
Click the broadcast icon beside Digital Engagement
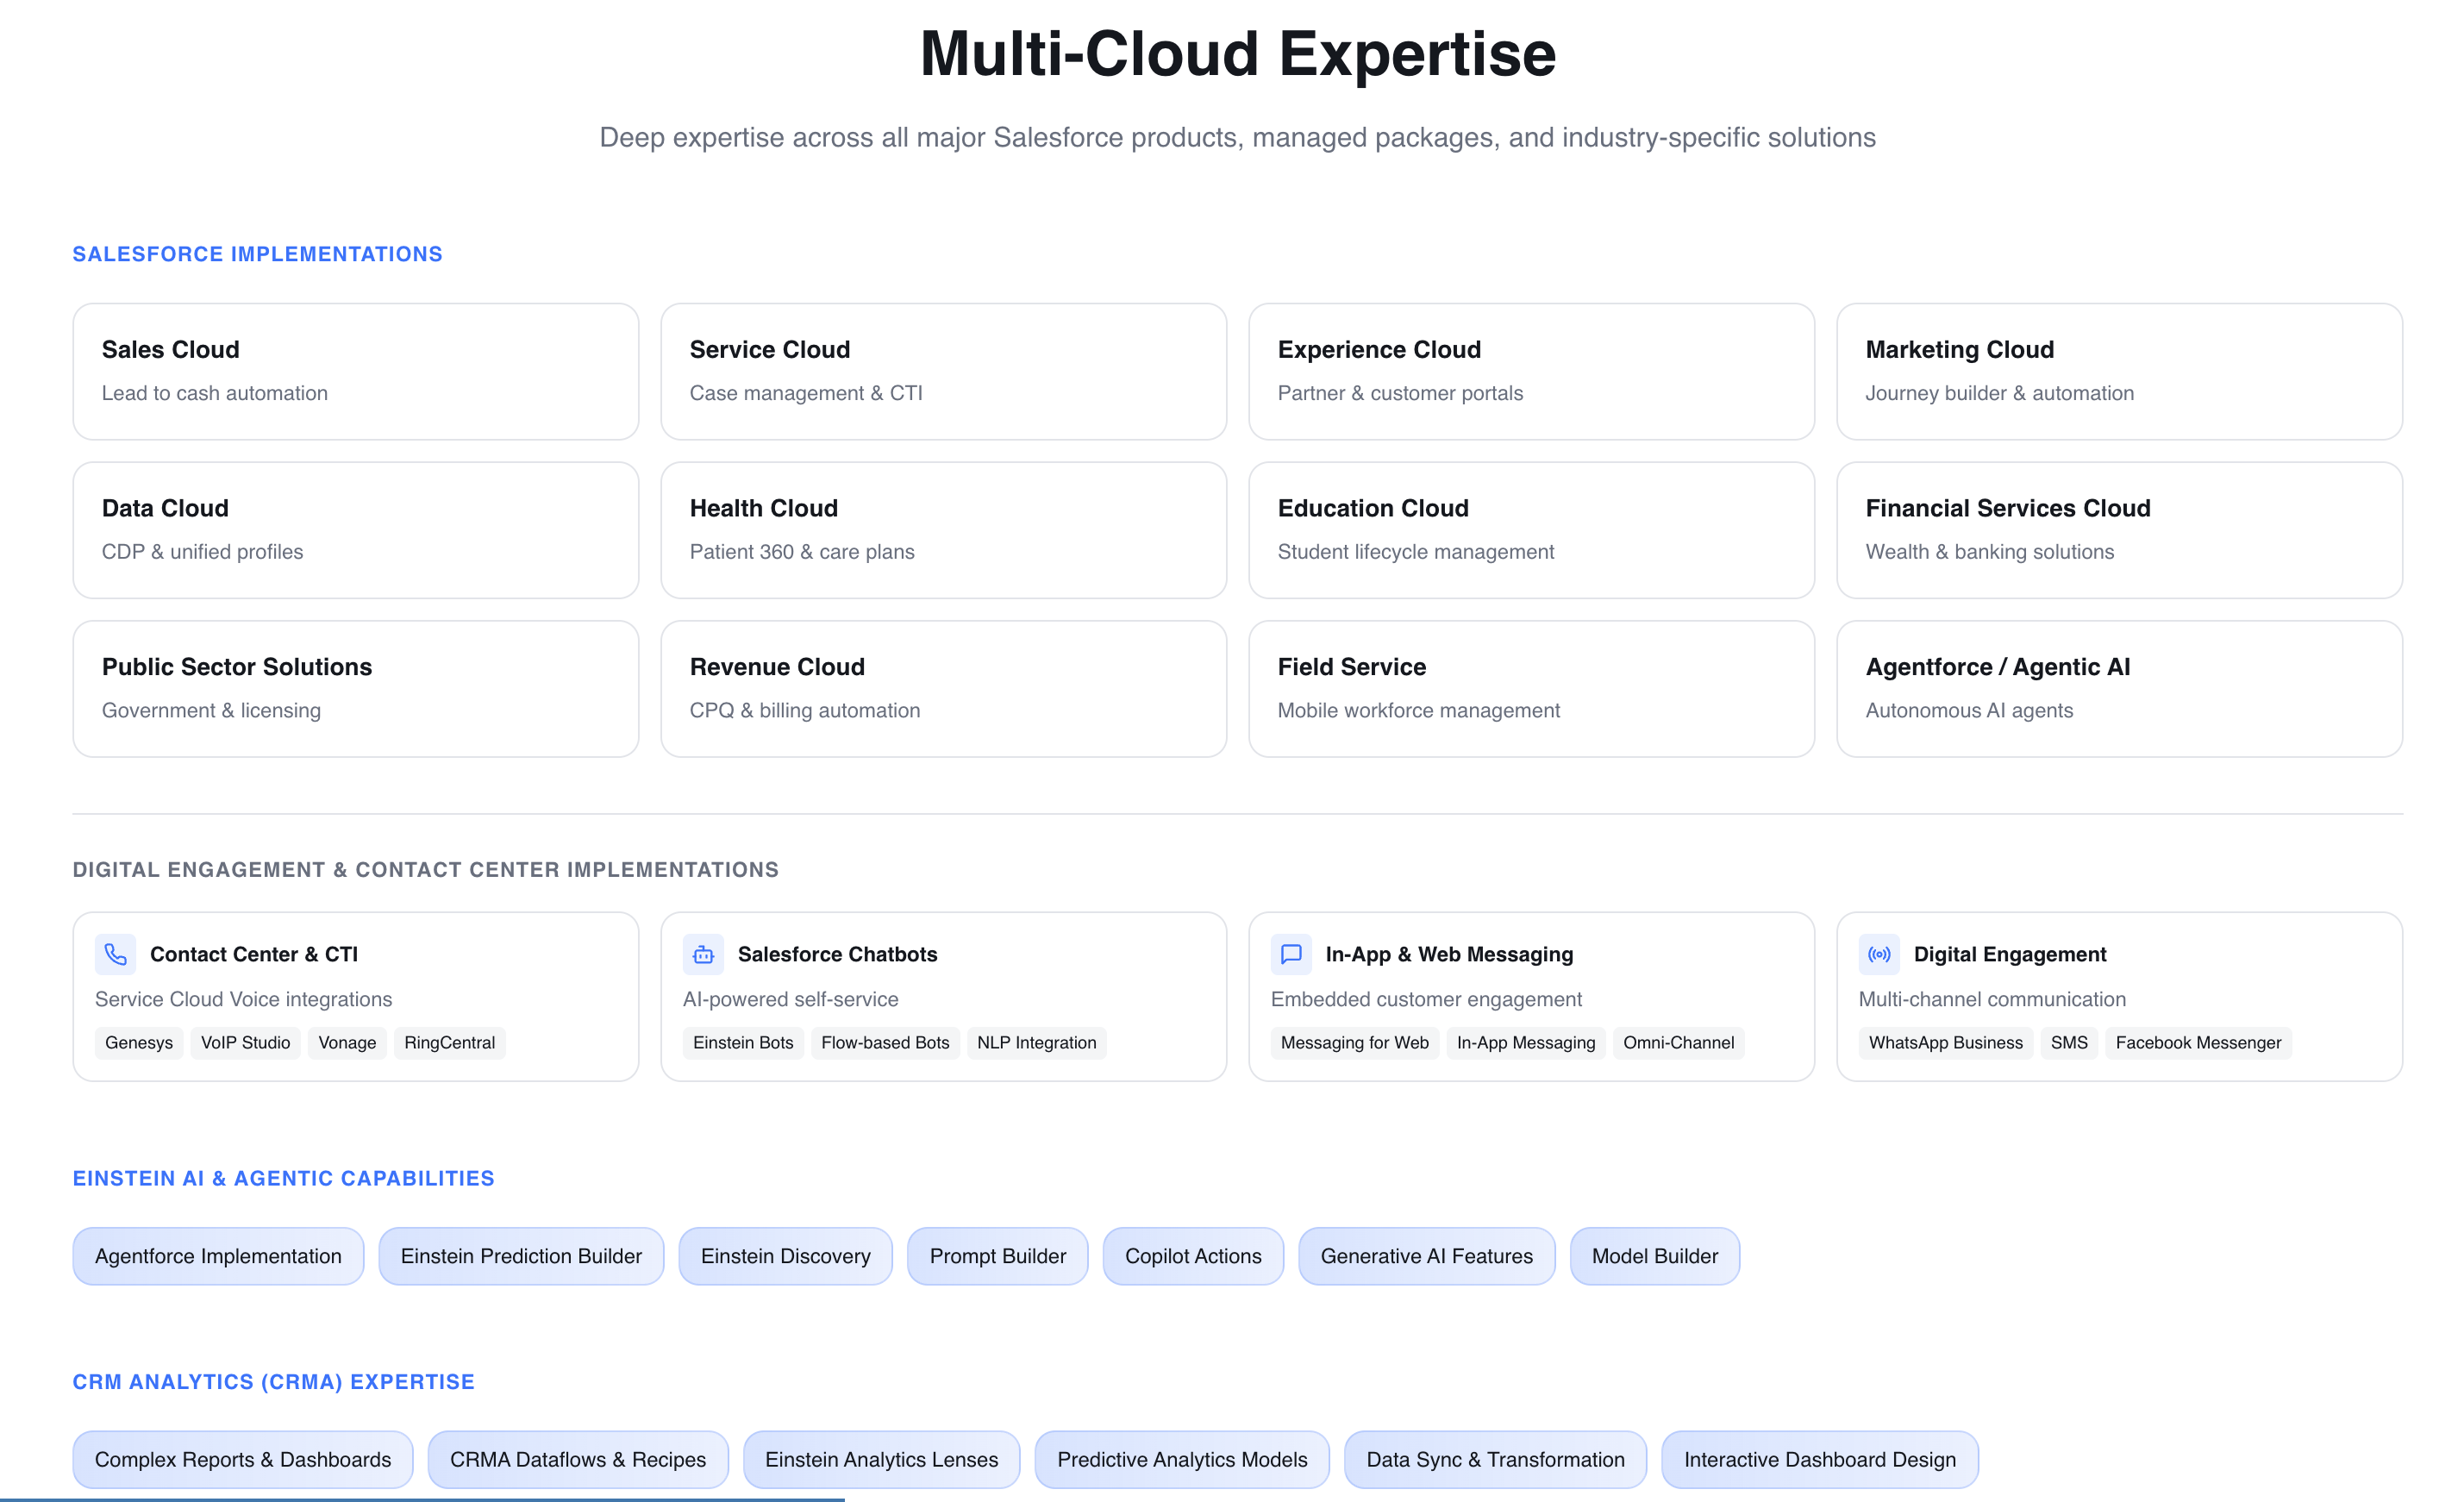click(1879, 954)
